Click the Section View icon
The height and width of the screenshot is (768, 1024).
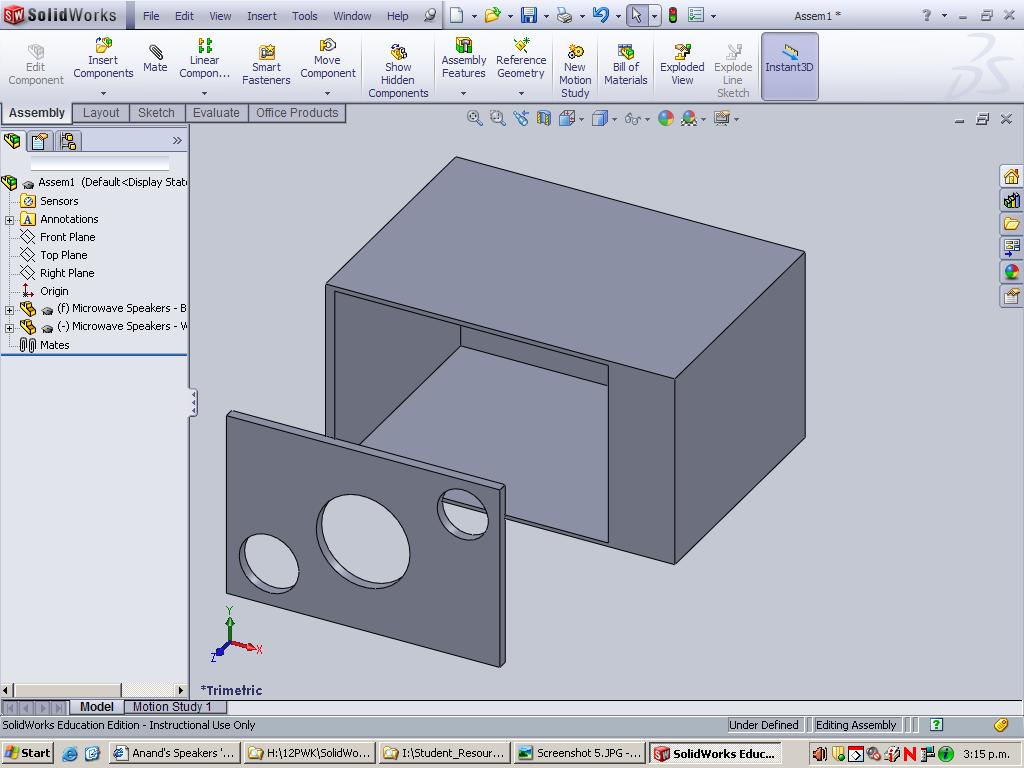[542, 117]
